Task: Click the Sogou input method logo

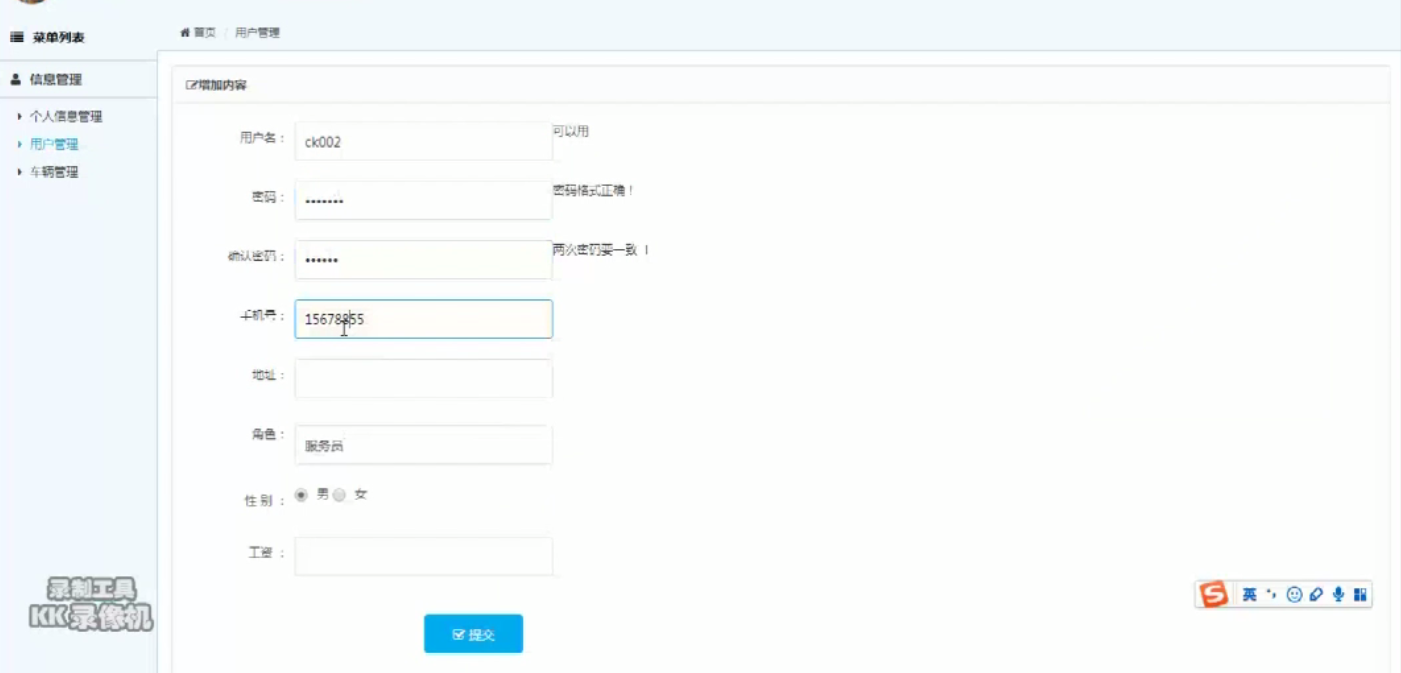Action: (1213, 594)
